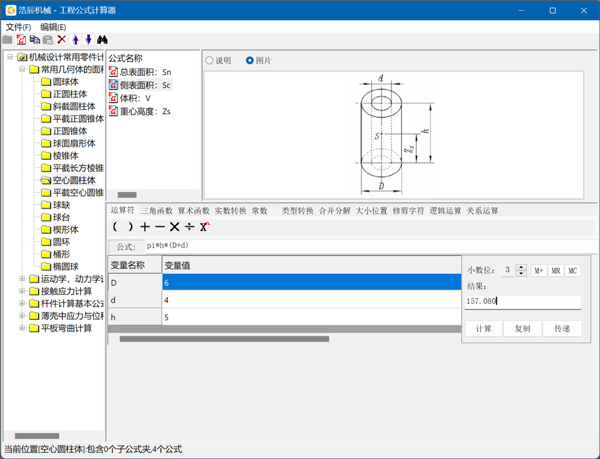Insert the left parenthesis operator

pos(115,227)
